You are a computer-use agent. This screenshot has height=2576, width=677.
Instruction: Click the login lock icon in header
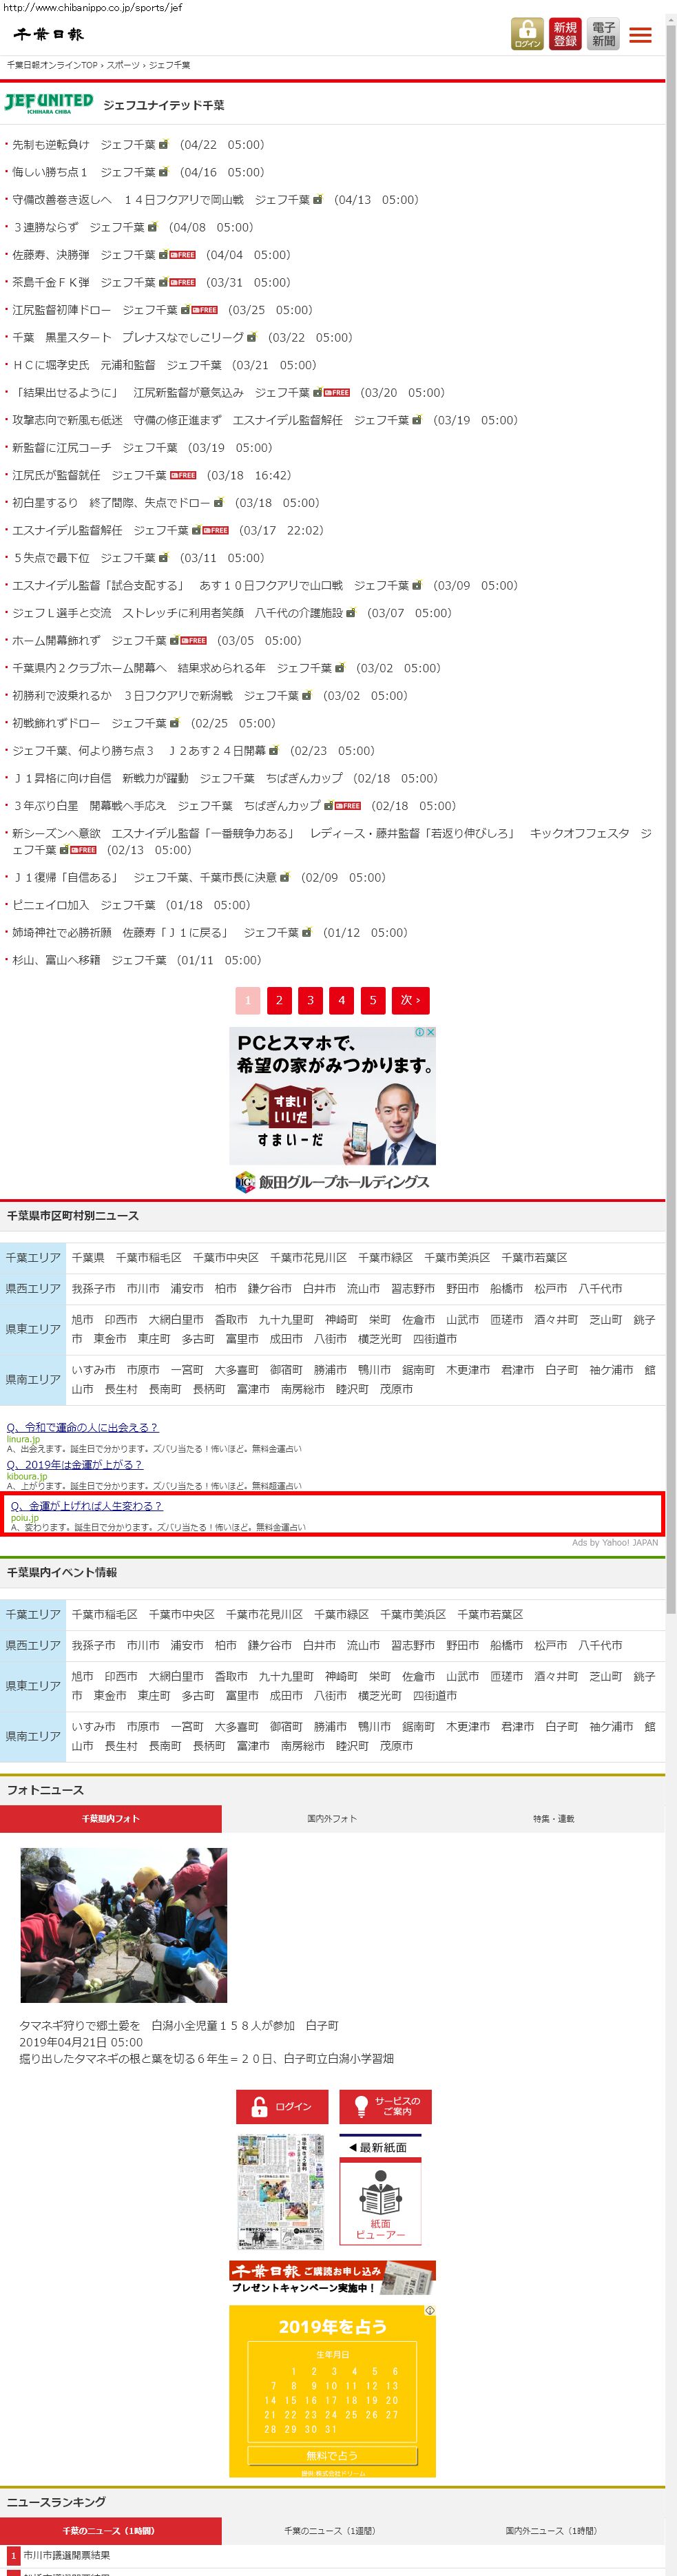click(527, 34)
